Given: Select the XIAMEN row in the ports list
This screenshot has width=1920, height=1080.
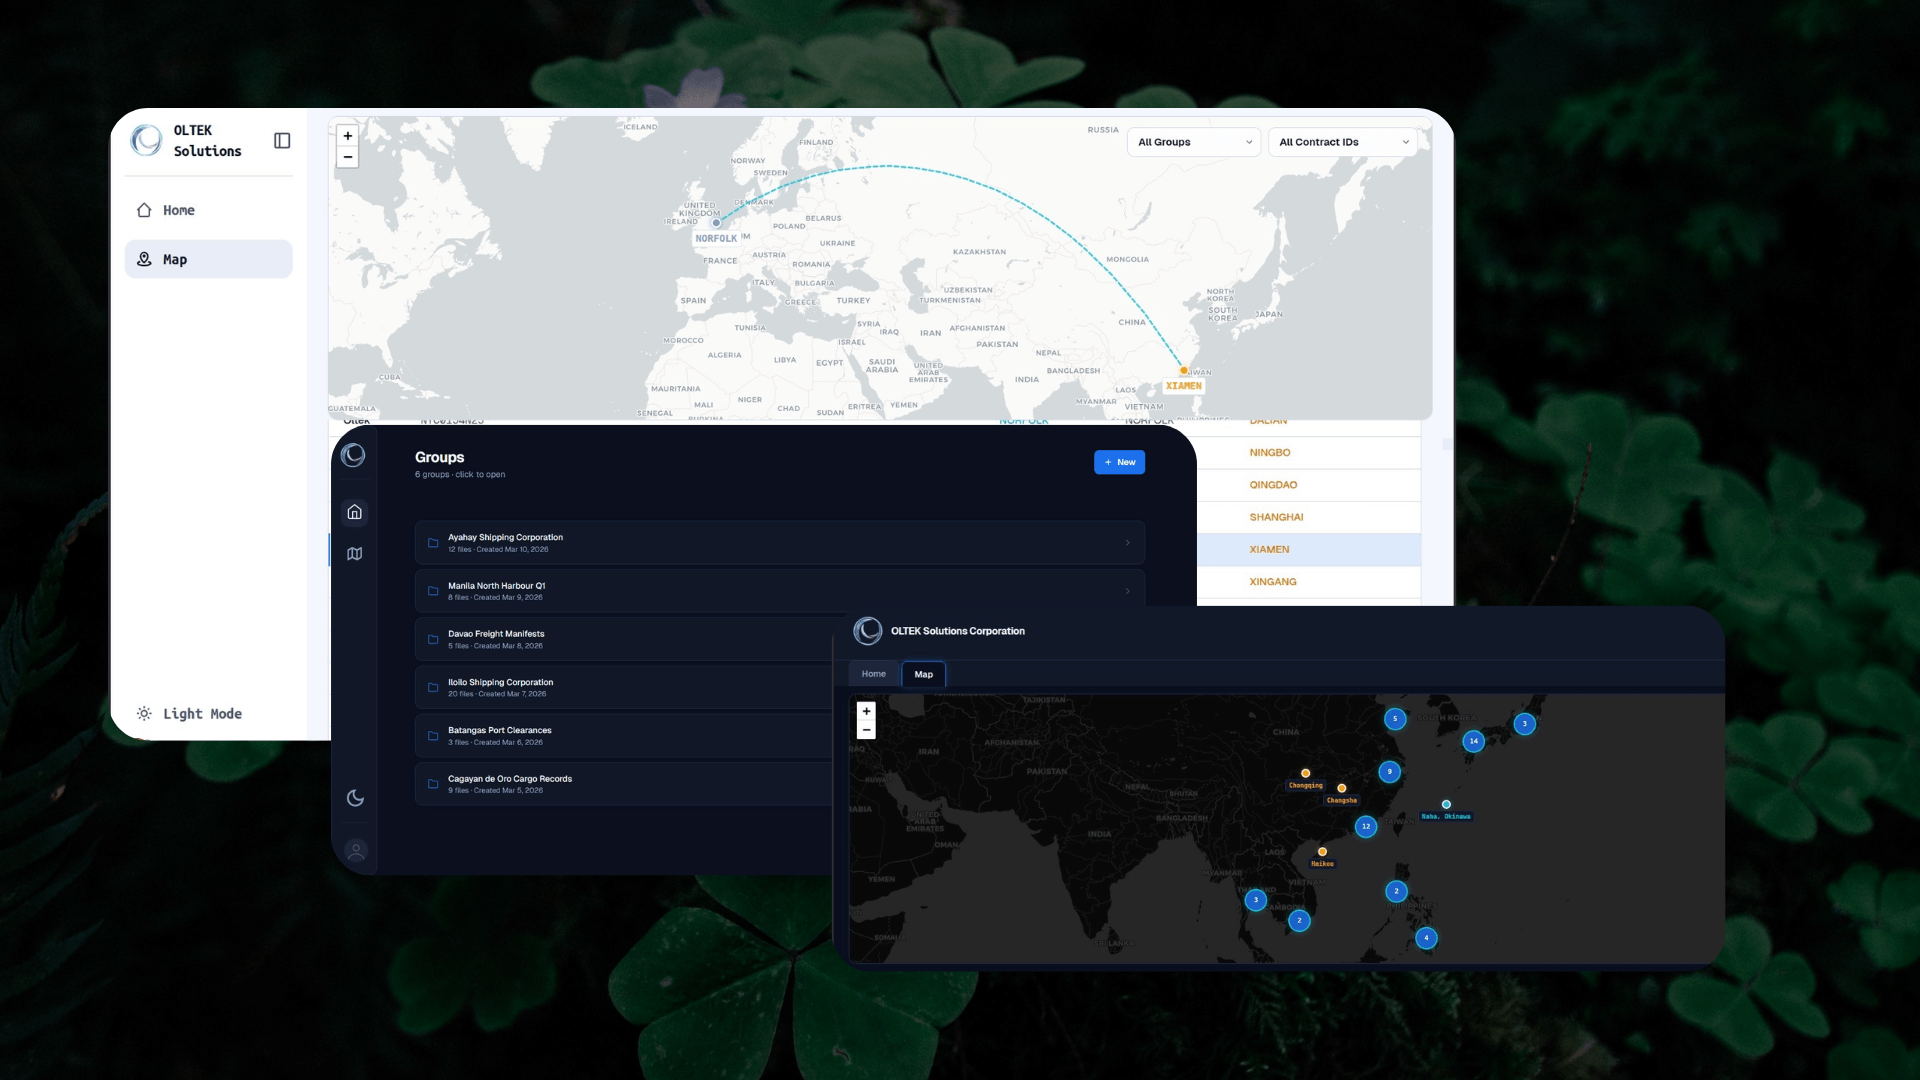Looking at the screenshot, I should [x=1270, y=549].
